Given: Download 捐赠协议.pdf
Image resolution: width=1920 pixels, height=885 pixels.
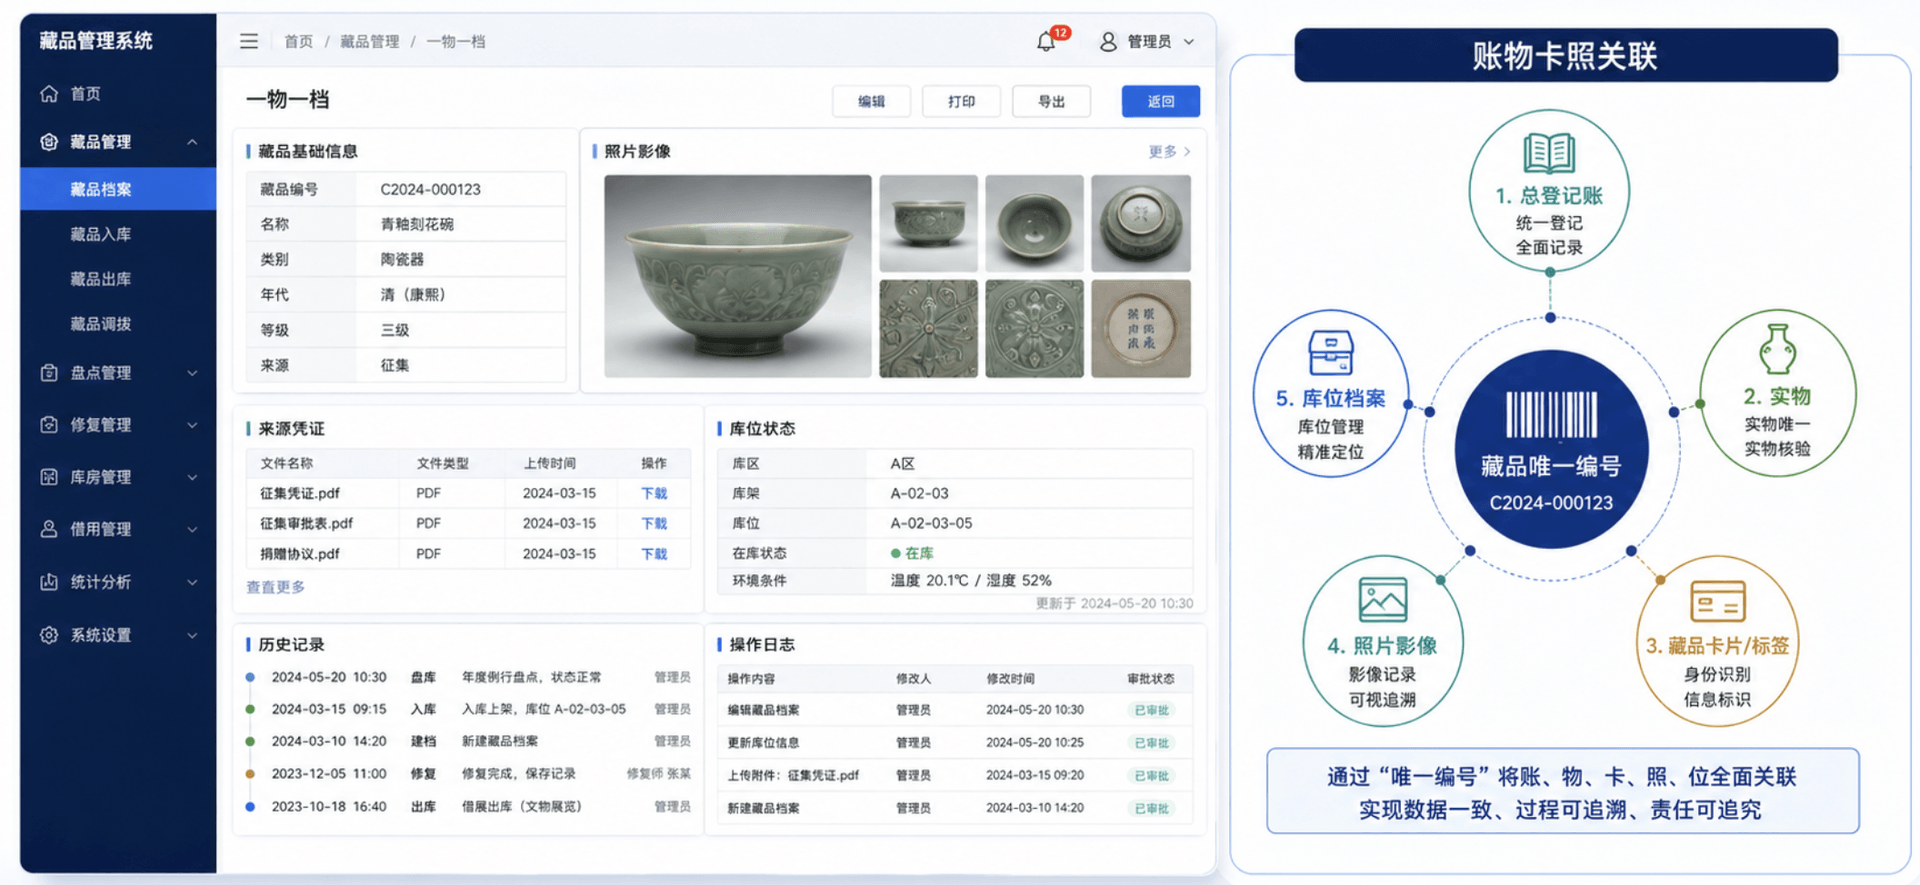Looking at the screenshot, I should [654, 553].
